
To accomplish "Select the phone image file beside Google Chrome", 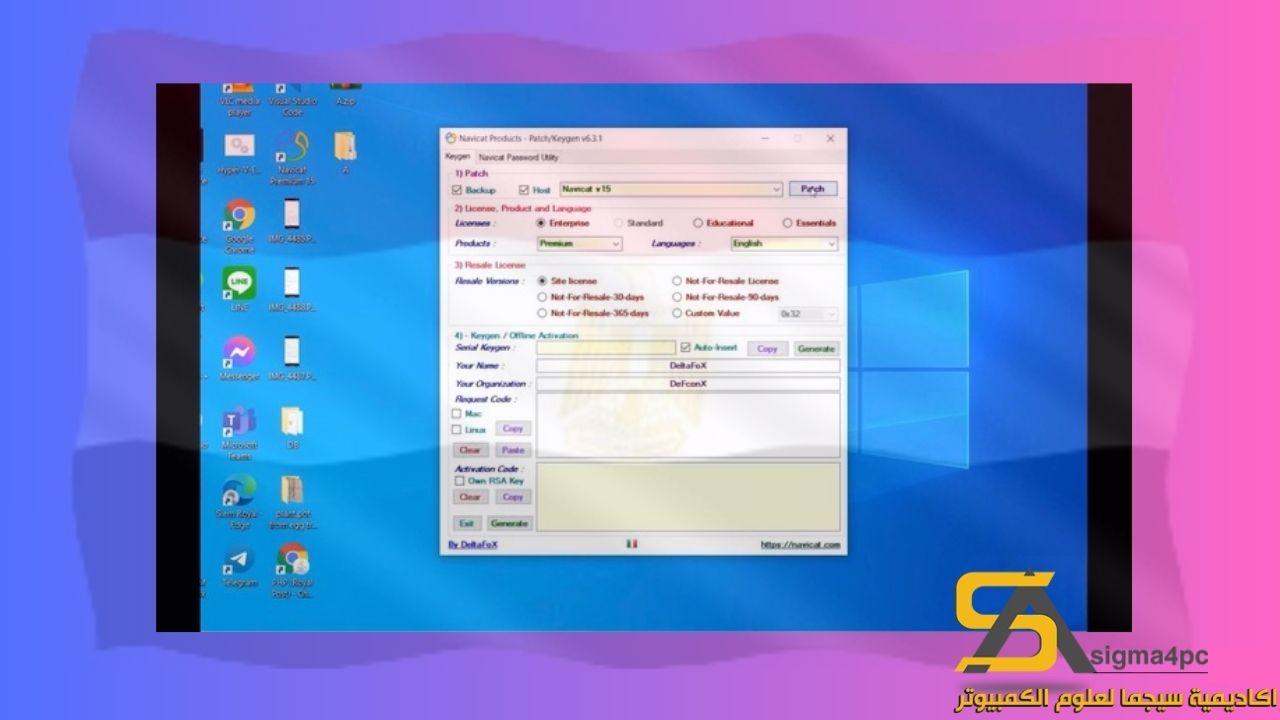I will (292, 222).
